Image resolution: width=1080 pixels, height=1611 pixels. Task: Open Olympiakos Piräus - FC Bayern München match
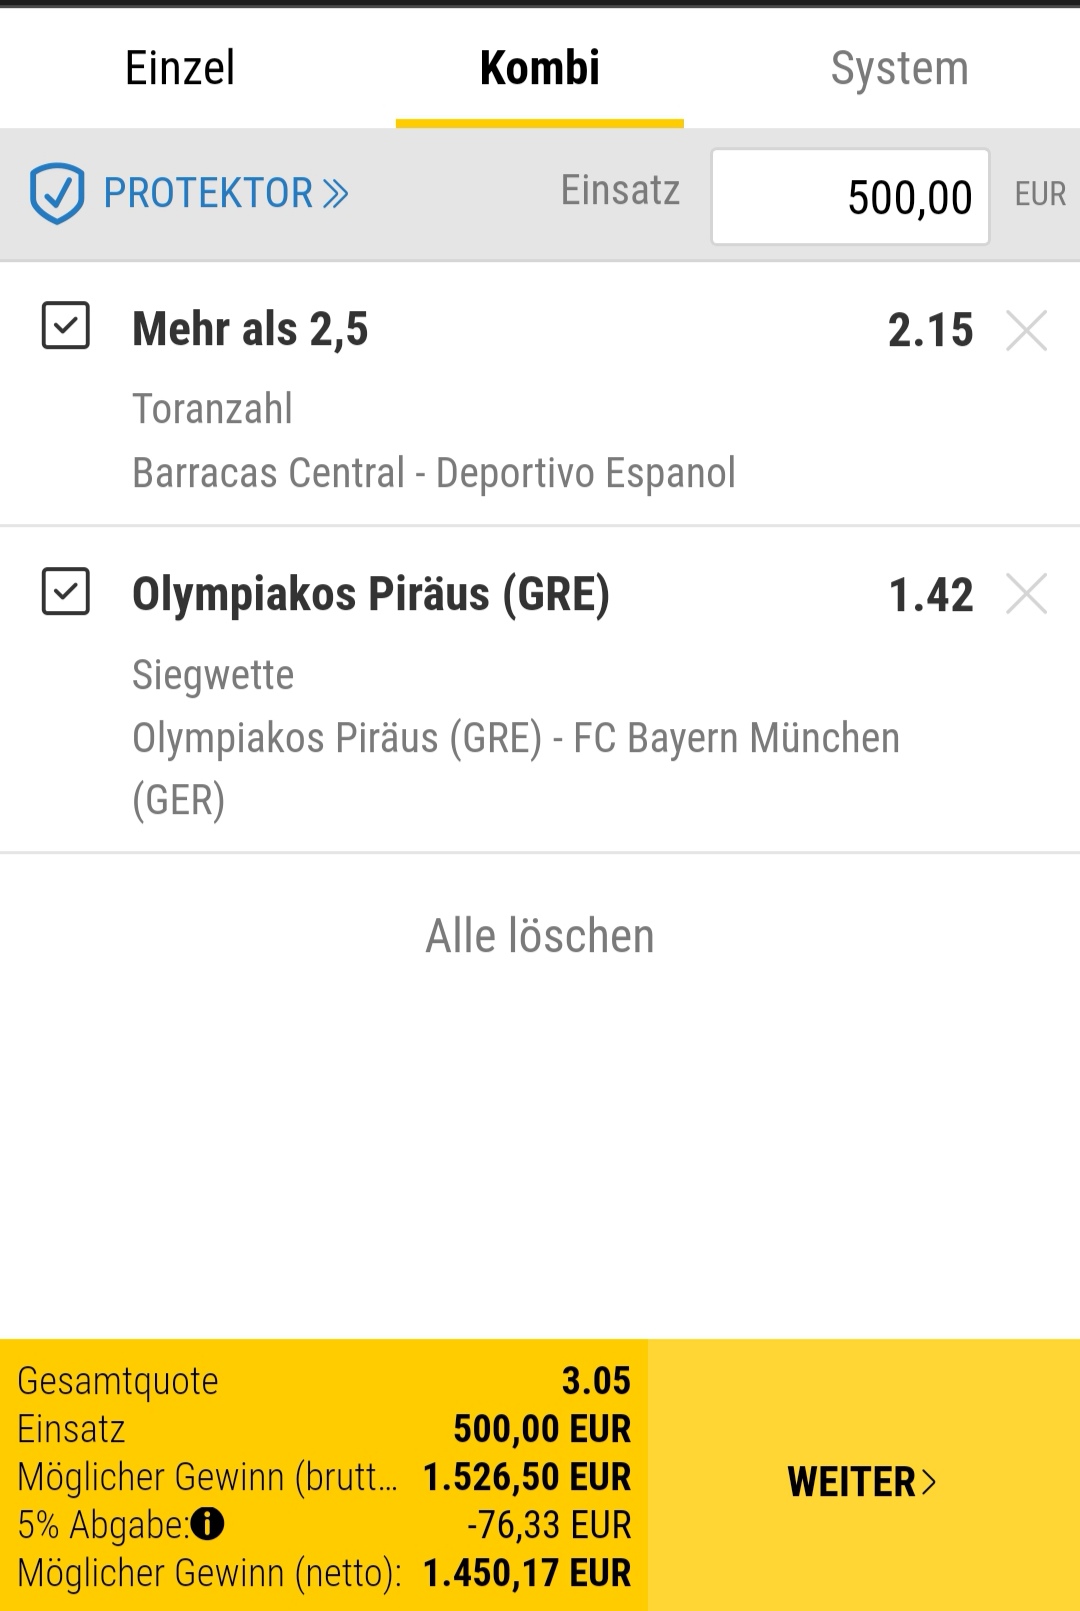click(x=516, y=768)
